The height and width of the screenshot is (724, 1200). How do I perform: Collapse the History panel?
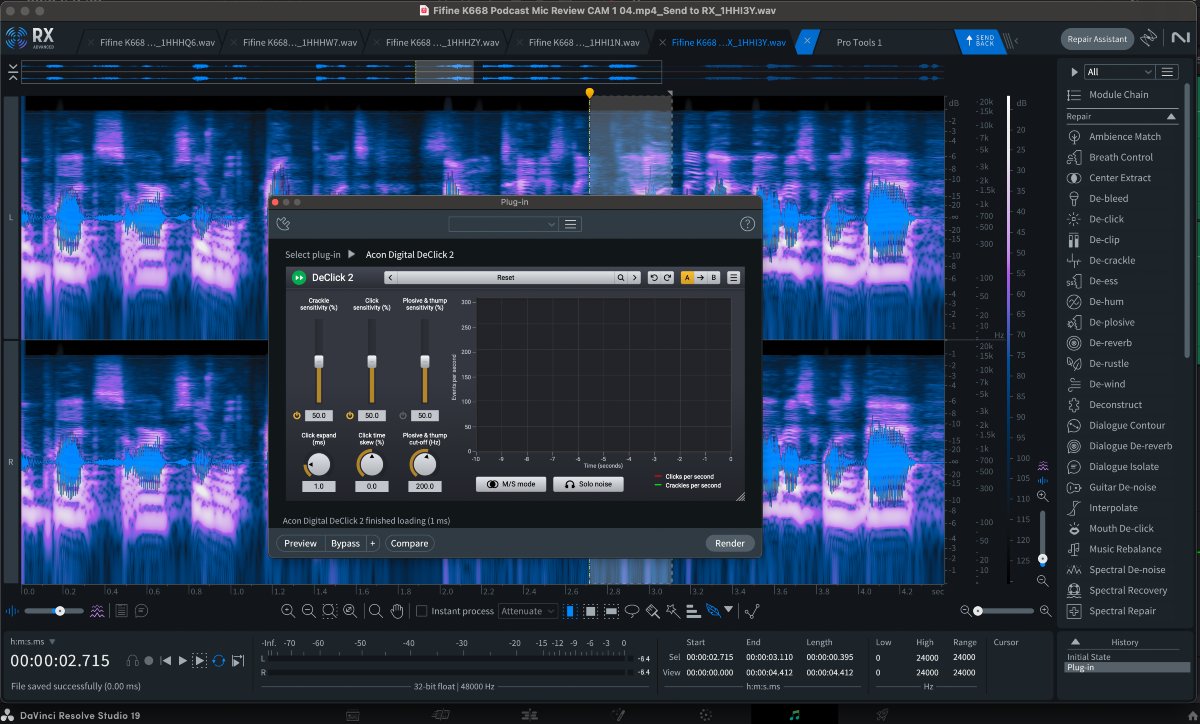tap(1074, 642)
